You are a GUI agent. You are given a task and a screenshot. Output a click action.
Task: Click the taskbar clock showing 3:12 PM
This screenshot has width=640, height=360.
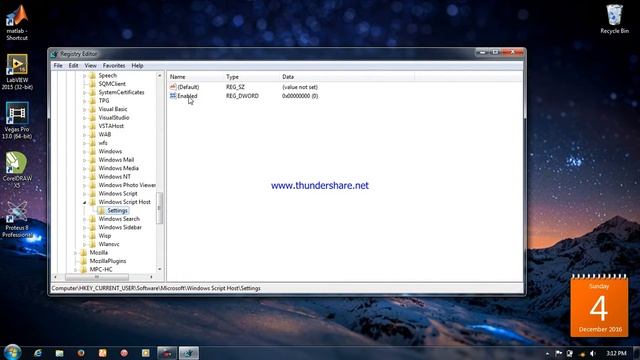(616, 353)
